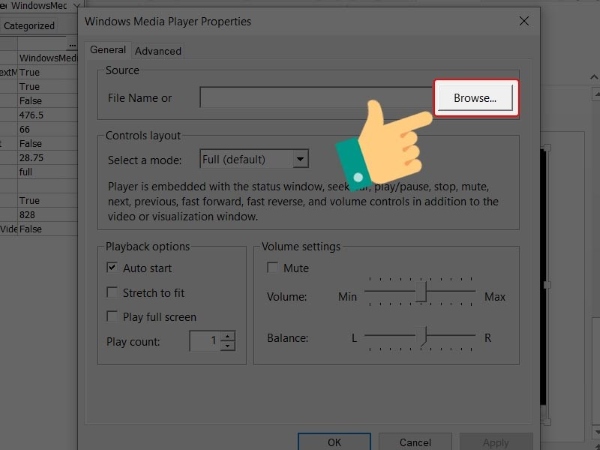Screen dimensions: 600x450
Task: Switch to the Advanced tab
Action: (x=158, y=51)
